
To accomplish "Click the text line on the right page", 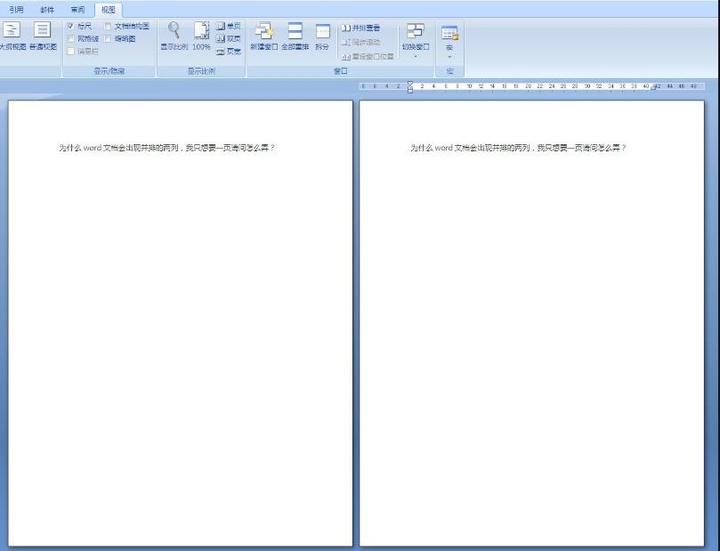I will click(x=518, y=148).
